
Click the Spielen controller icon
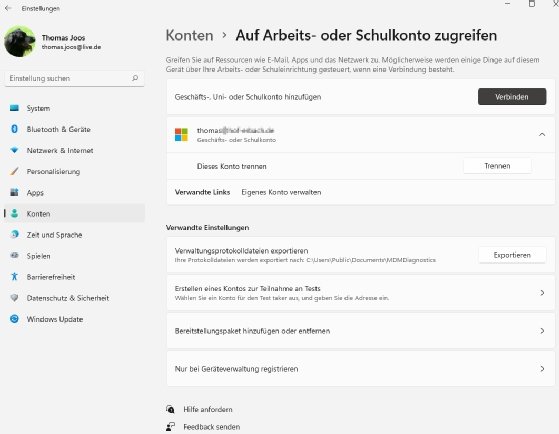pos(14,255)
